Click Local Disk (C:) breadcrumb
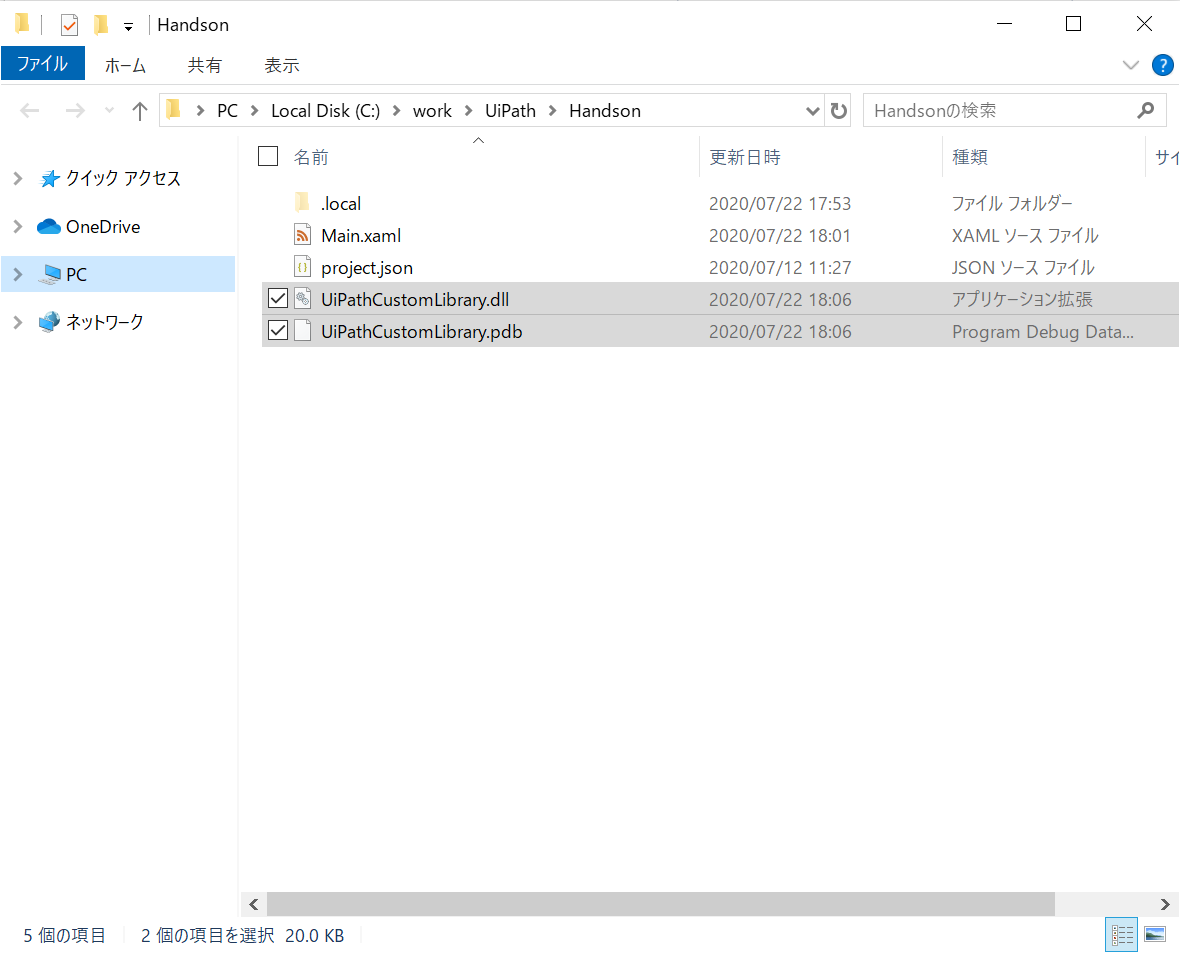The image size is (1180, 953). click(325, 111)
